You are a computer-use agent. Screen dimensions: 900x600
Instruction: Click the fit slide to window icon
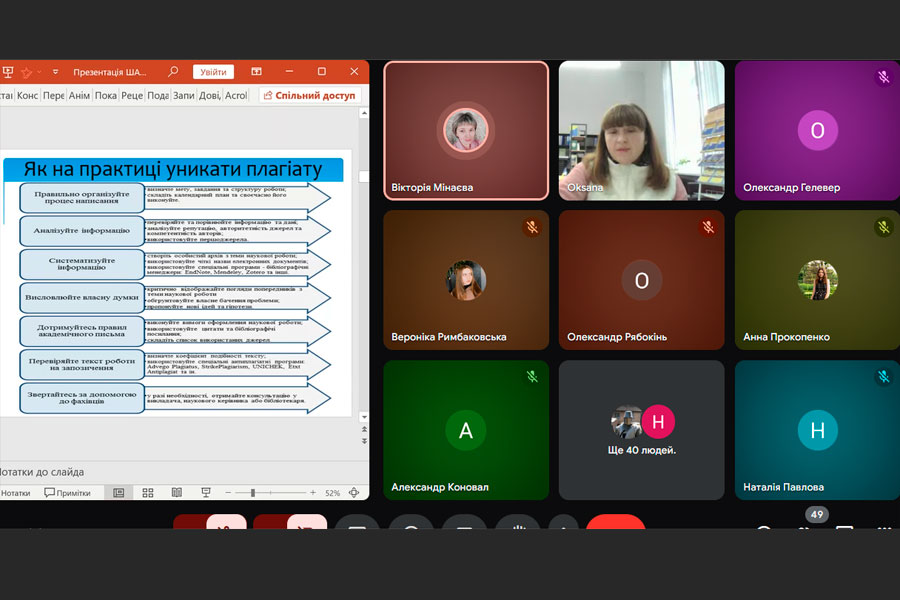click(354, 493)
